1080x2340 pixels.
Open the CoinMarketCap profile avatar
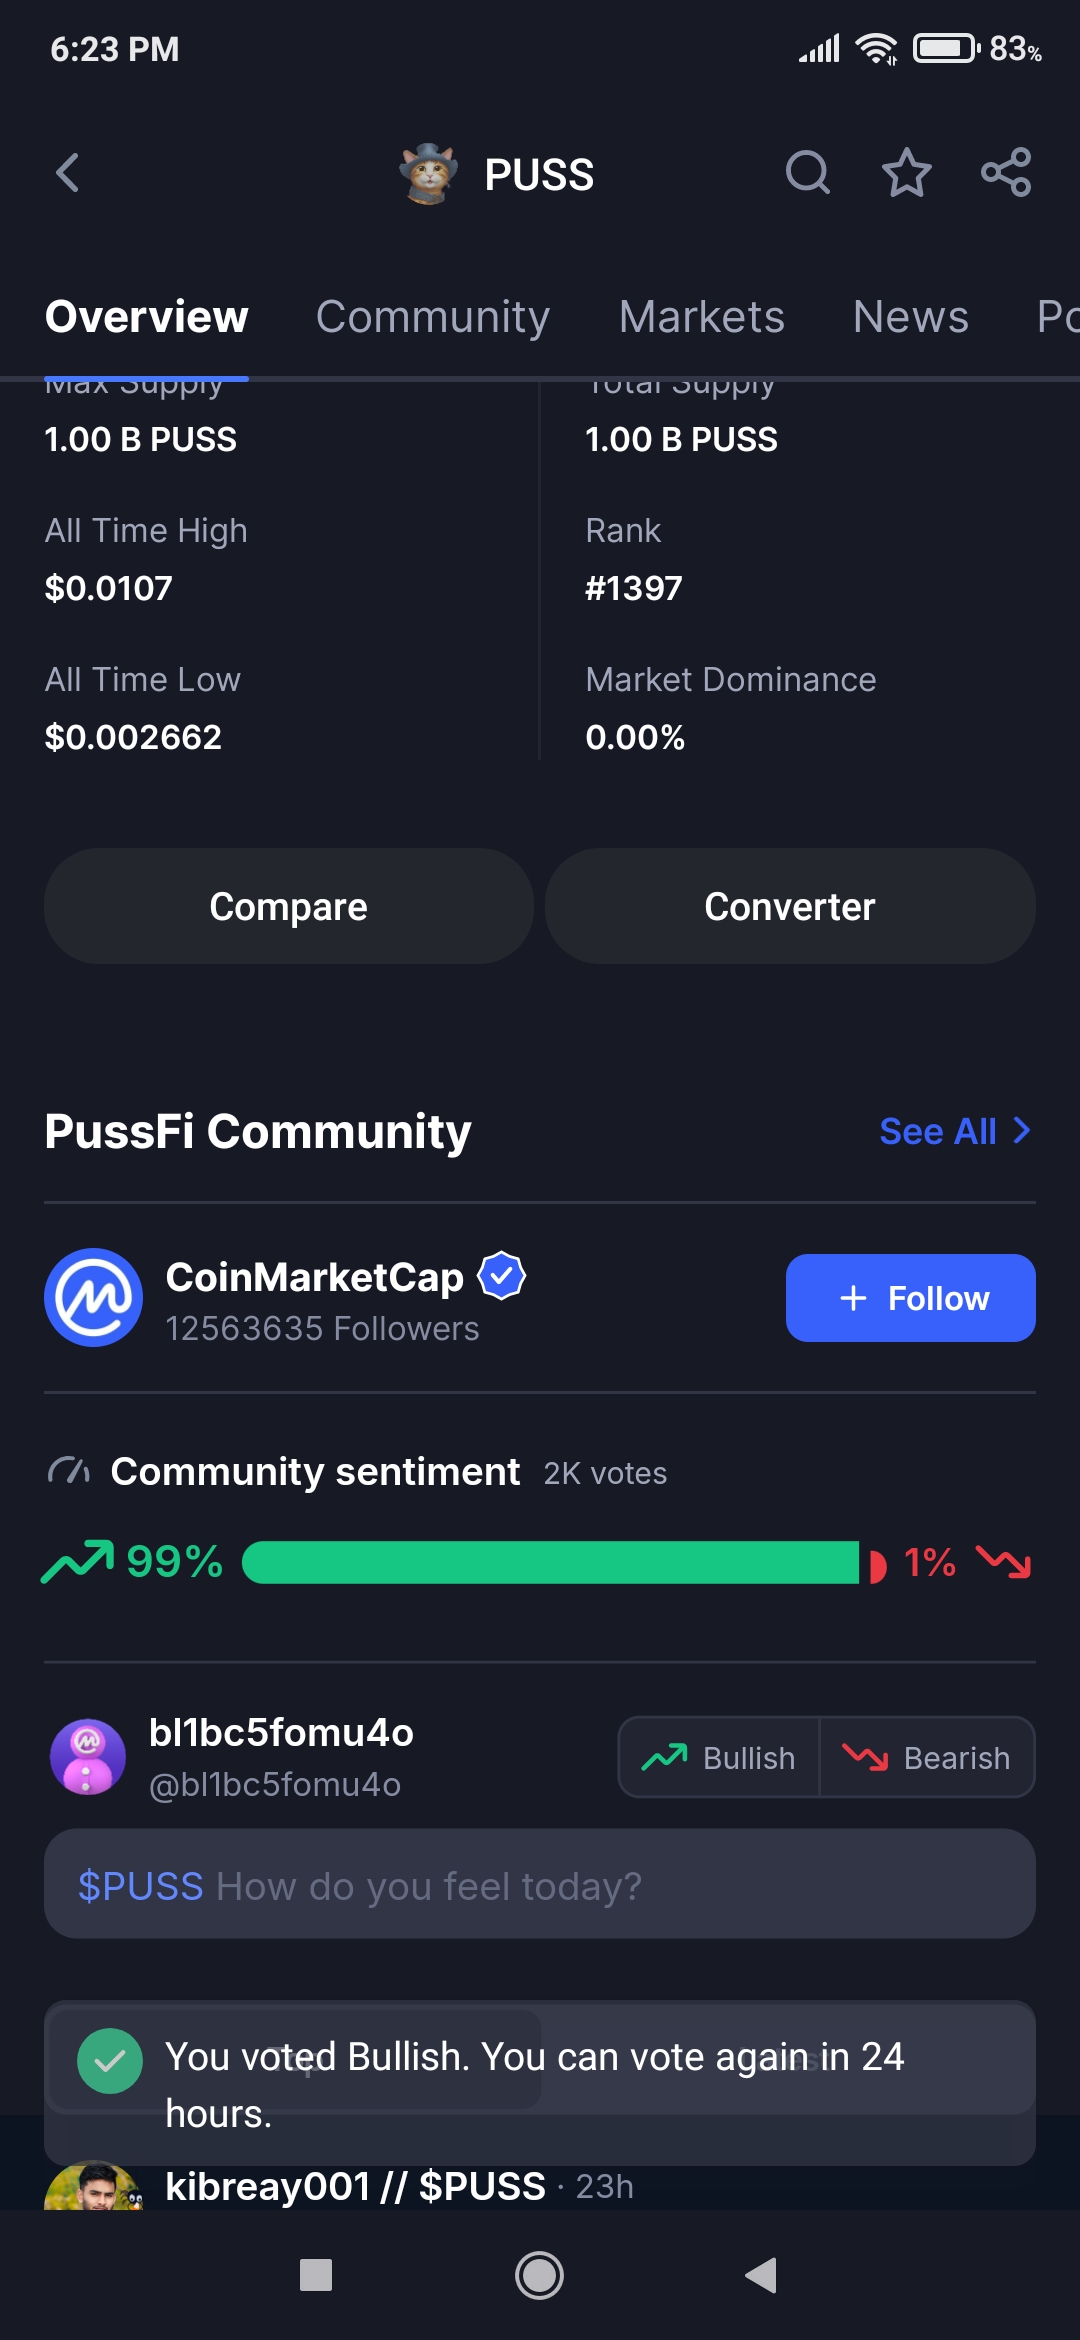[x=93, y=1297]
